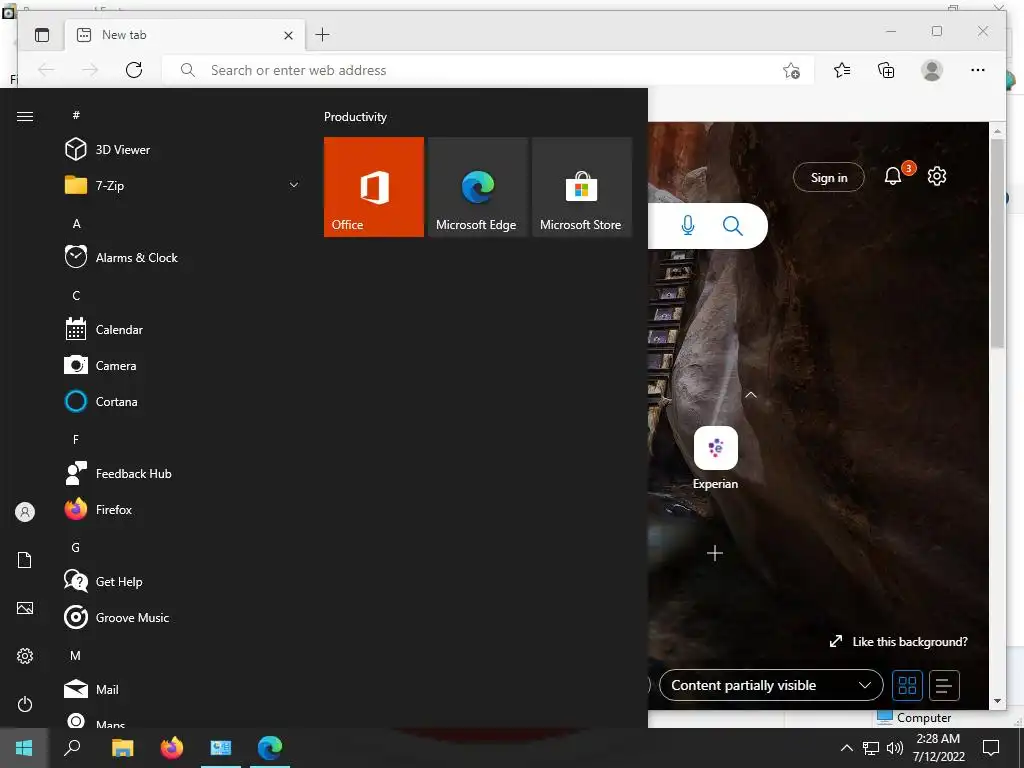Open the taskbar clock showing 2:28 AM
Viewport: 1024px width, 768px height.
tap(938, 748)
